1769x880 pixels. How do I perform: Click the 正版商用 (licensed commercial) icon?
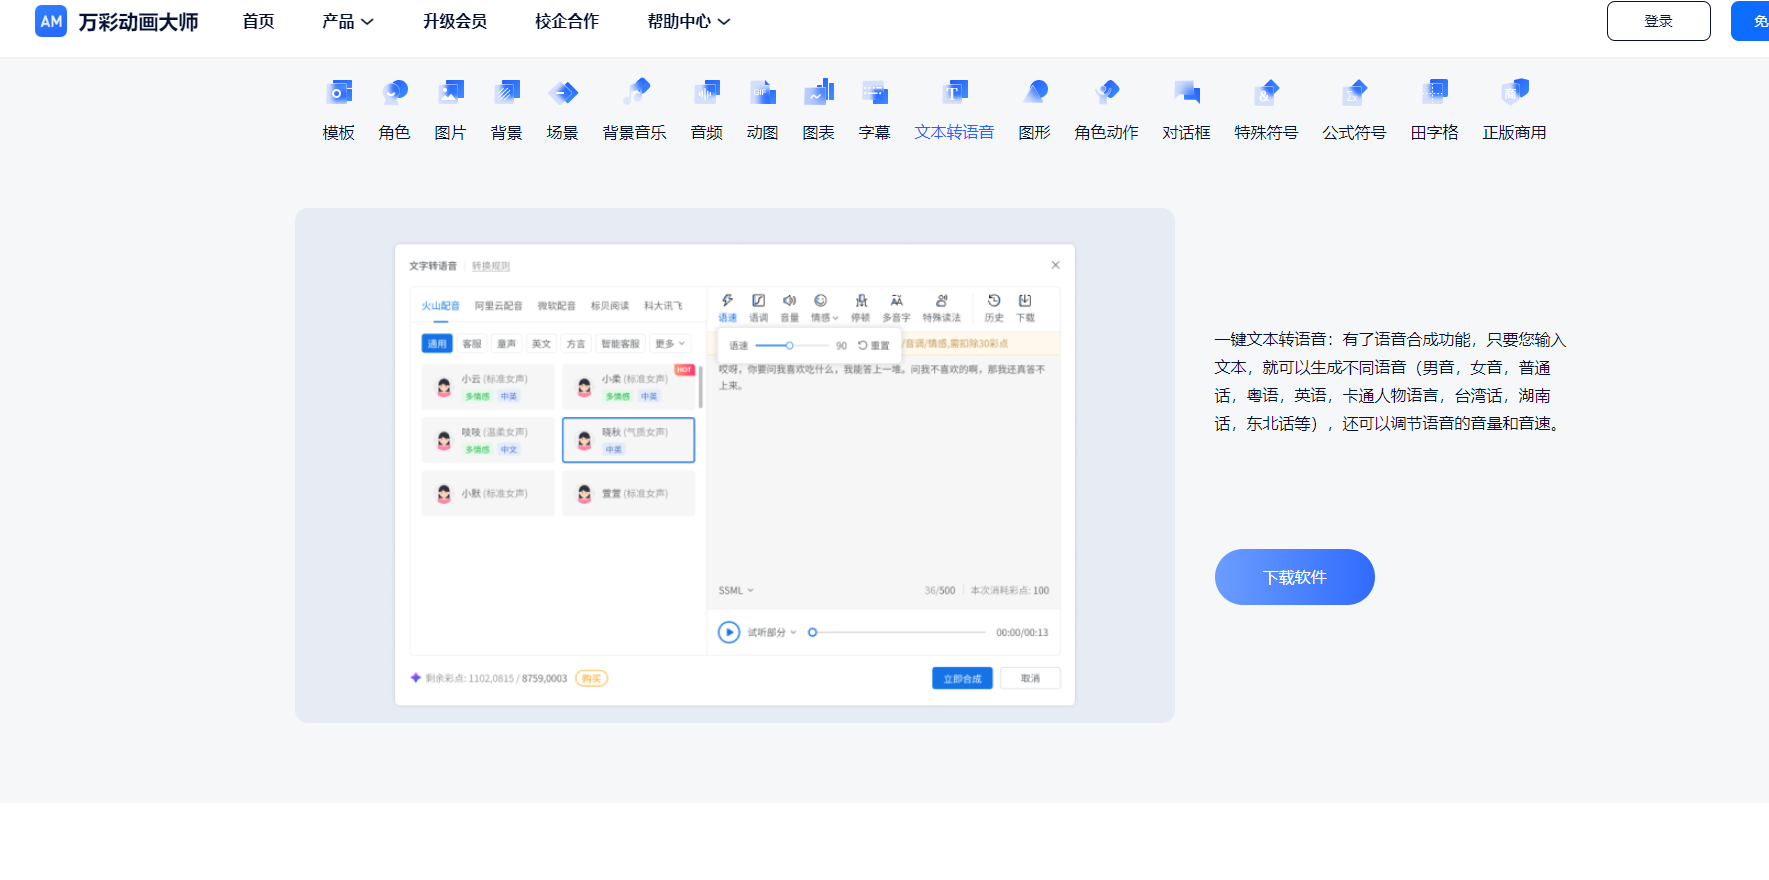1515,93
